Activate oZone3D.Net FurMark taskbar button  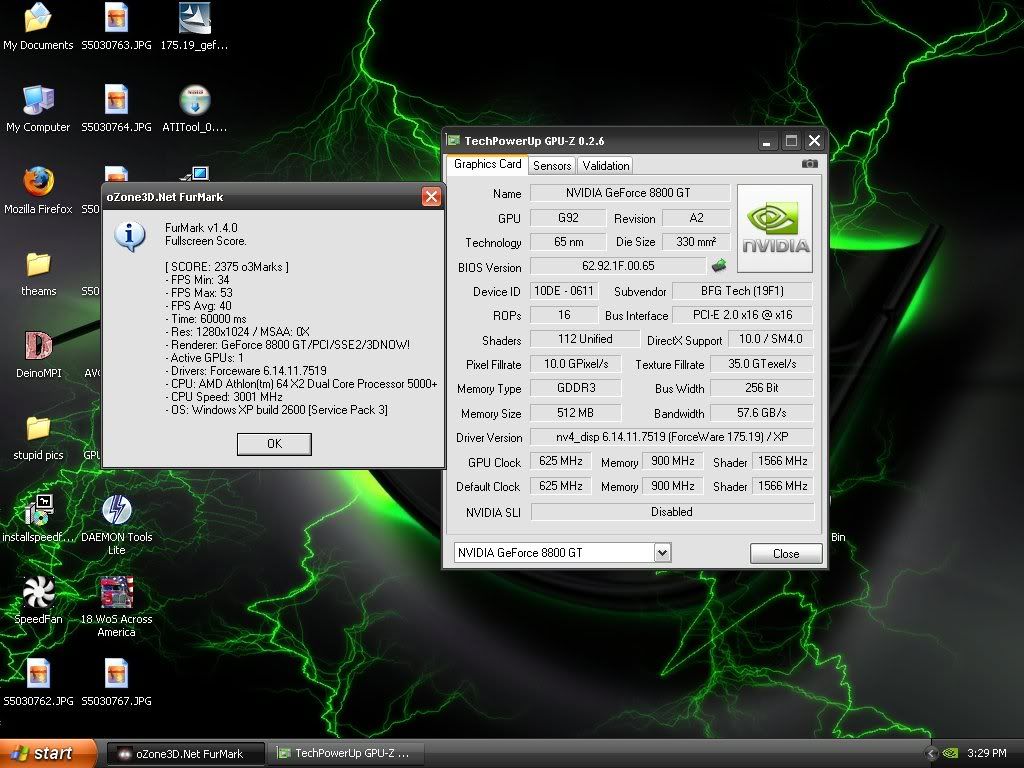pos(186,754)
